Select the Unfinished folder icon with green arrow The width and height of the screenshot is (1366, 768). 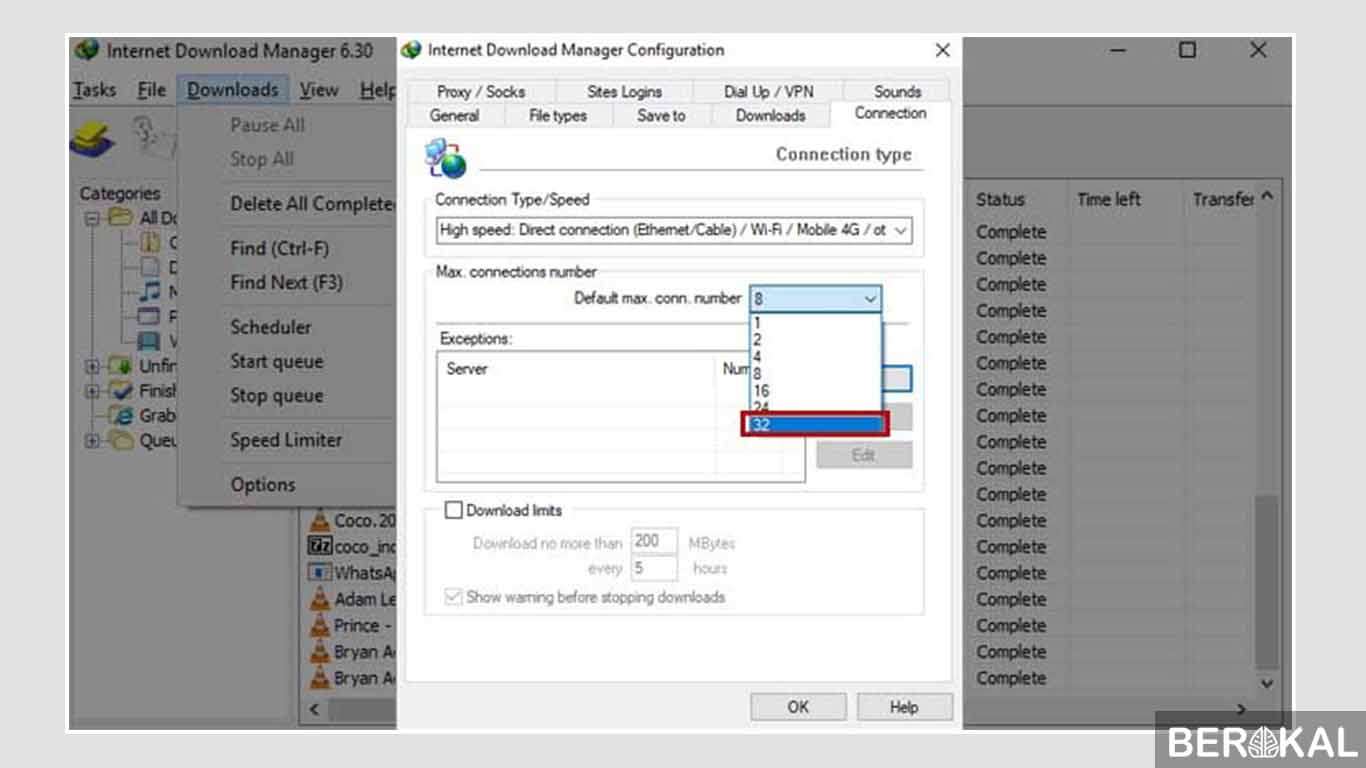(121, 366)
